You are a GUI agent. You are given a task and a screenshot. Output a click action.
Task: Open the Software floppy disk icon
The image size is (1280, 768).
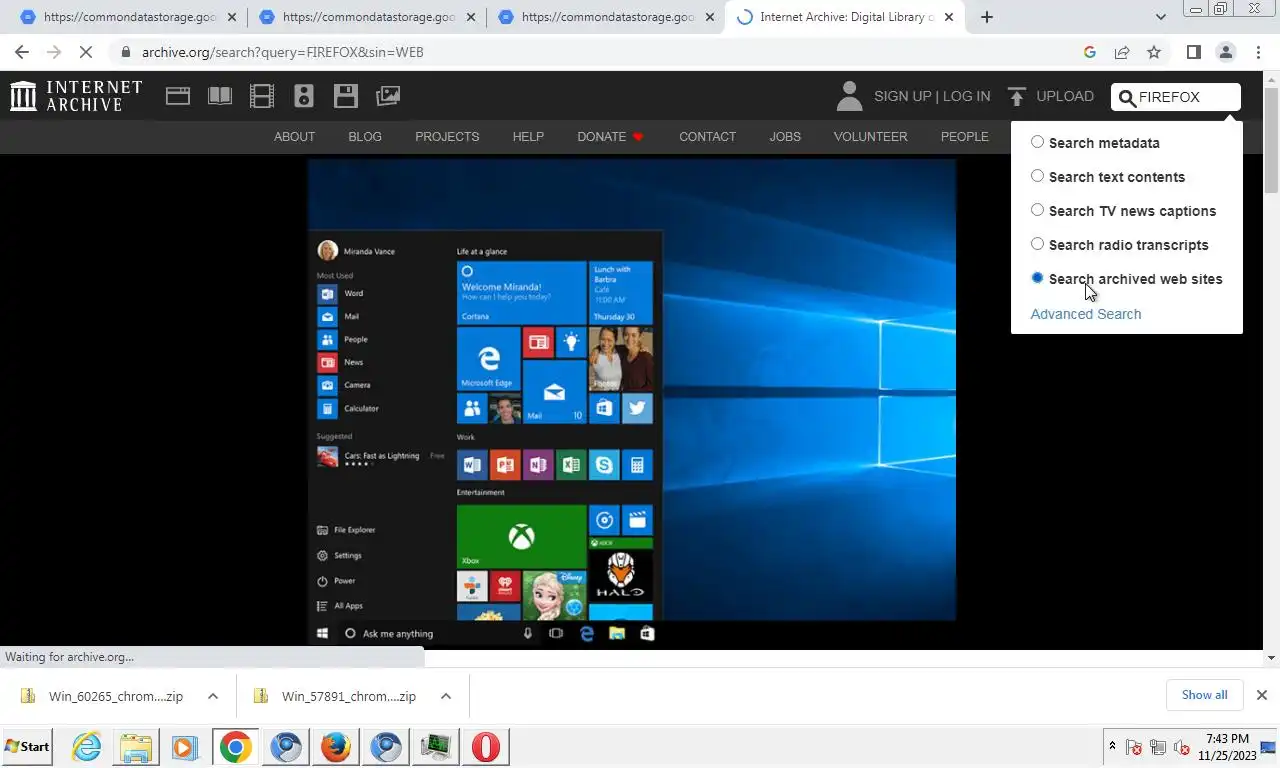346,96
